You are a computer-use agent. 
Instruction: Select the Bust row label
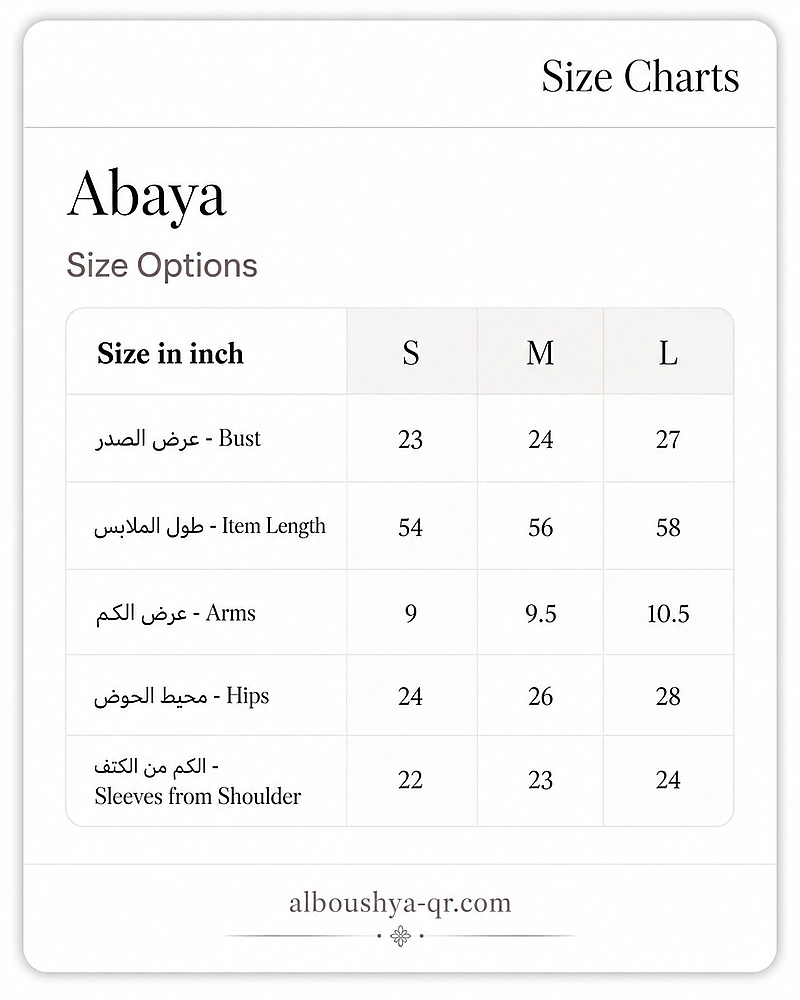(178, 439)
